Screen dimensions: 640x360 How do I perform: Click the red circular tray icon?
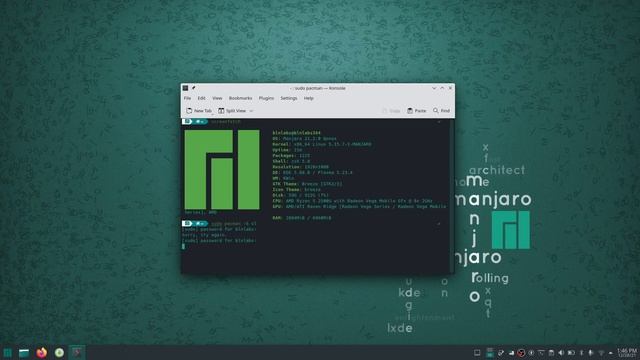point(521,353)
